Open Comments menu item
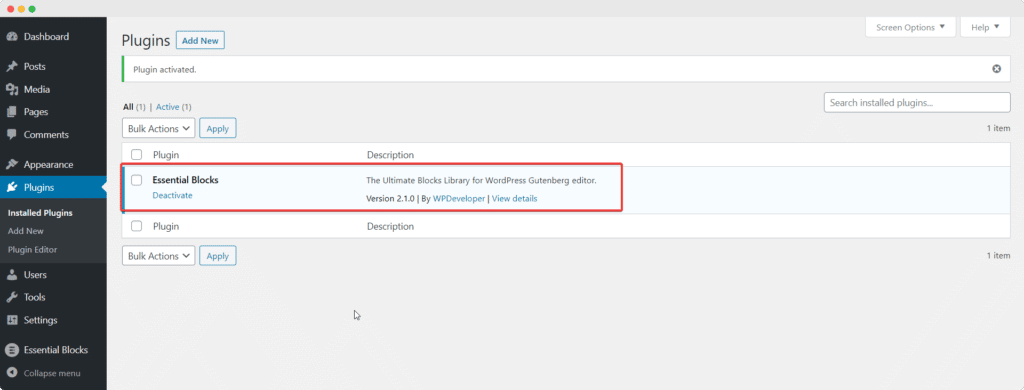The height and width of the screenshot is (390, 1024). [46, 135]
